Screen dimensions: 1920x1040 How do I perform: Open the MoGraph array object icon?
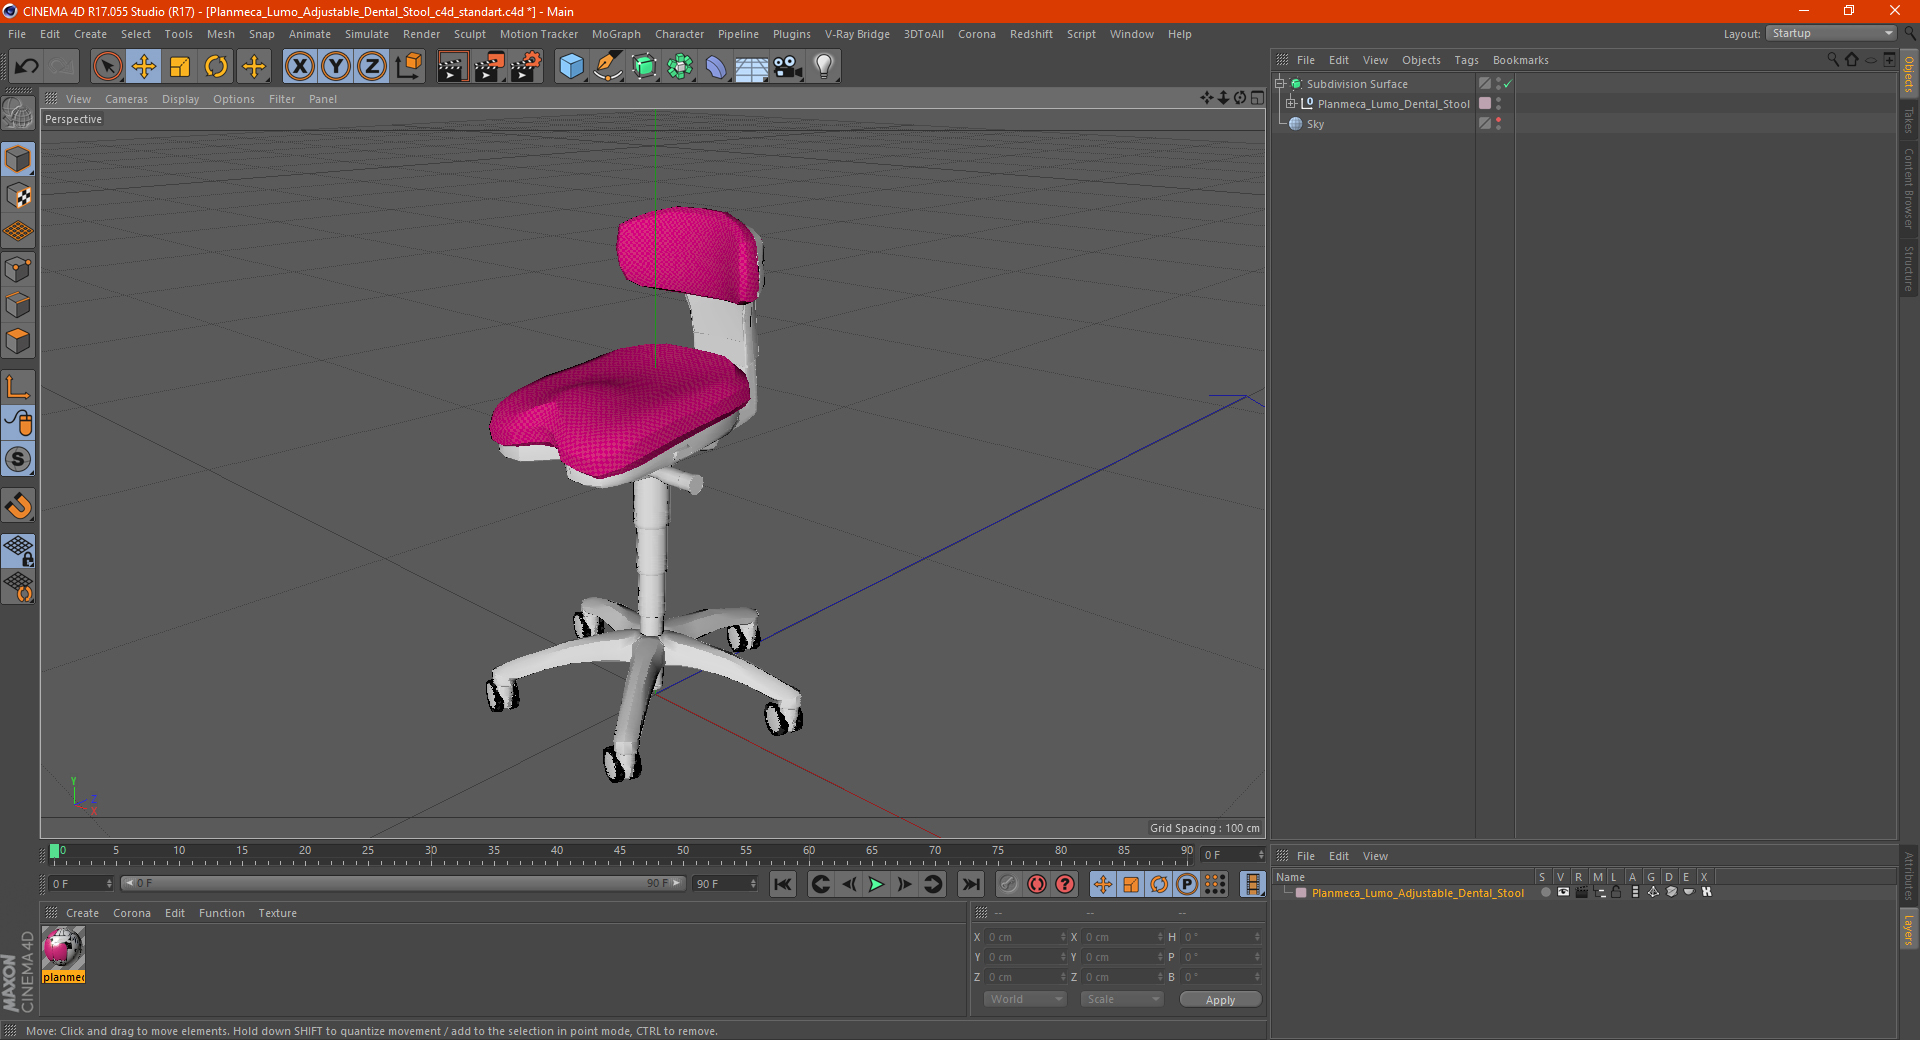[x=680, y=67]
